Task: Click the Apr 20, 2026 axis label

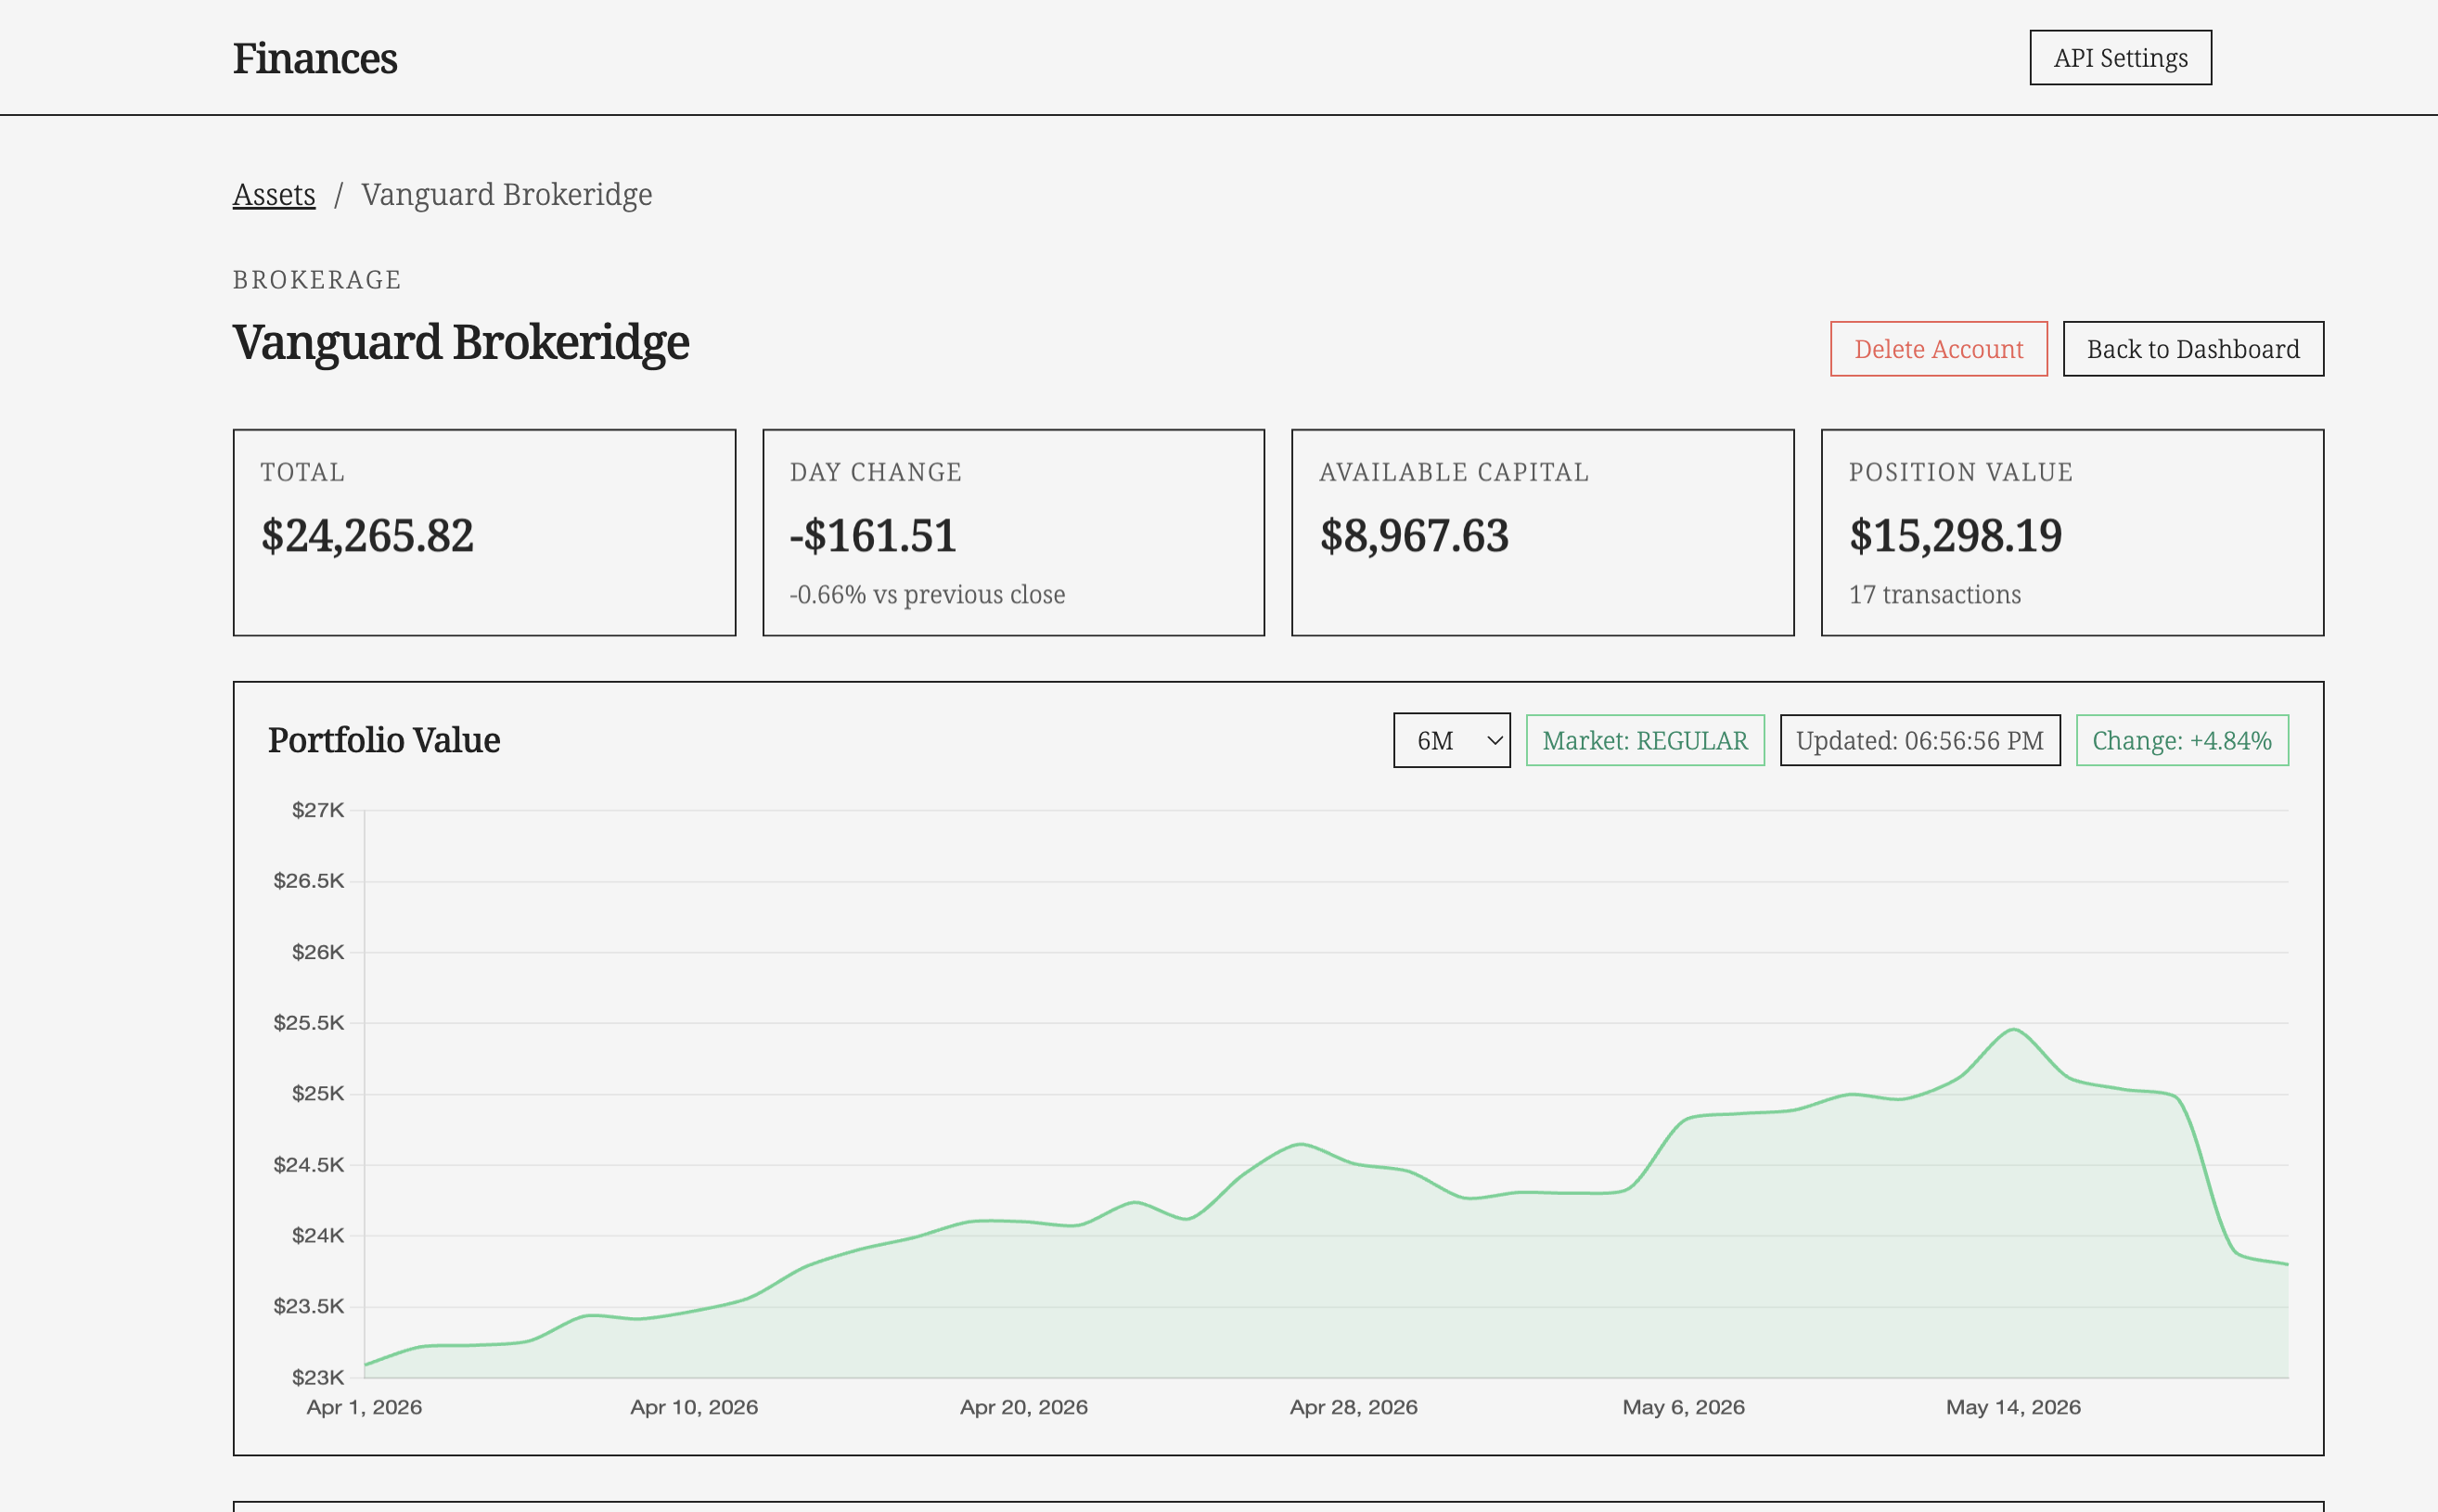Action: tap(1024, 1407)
